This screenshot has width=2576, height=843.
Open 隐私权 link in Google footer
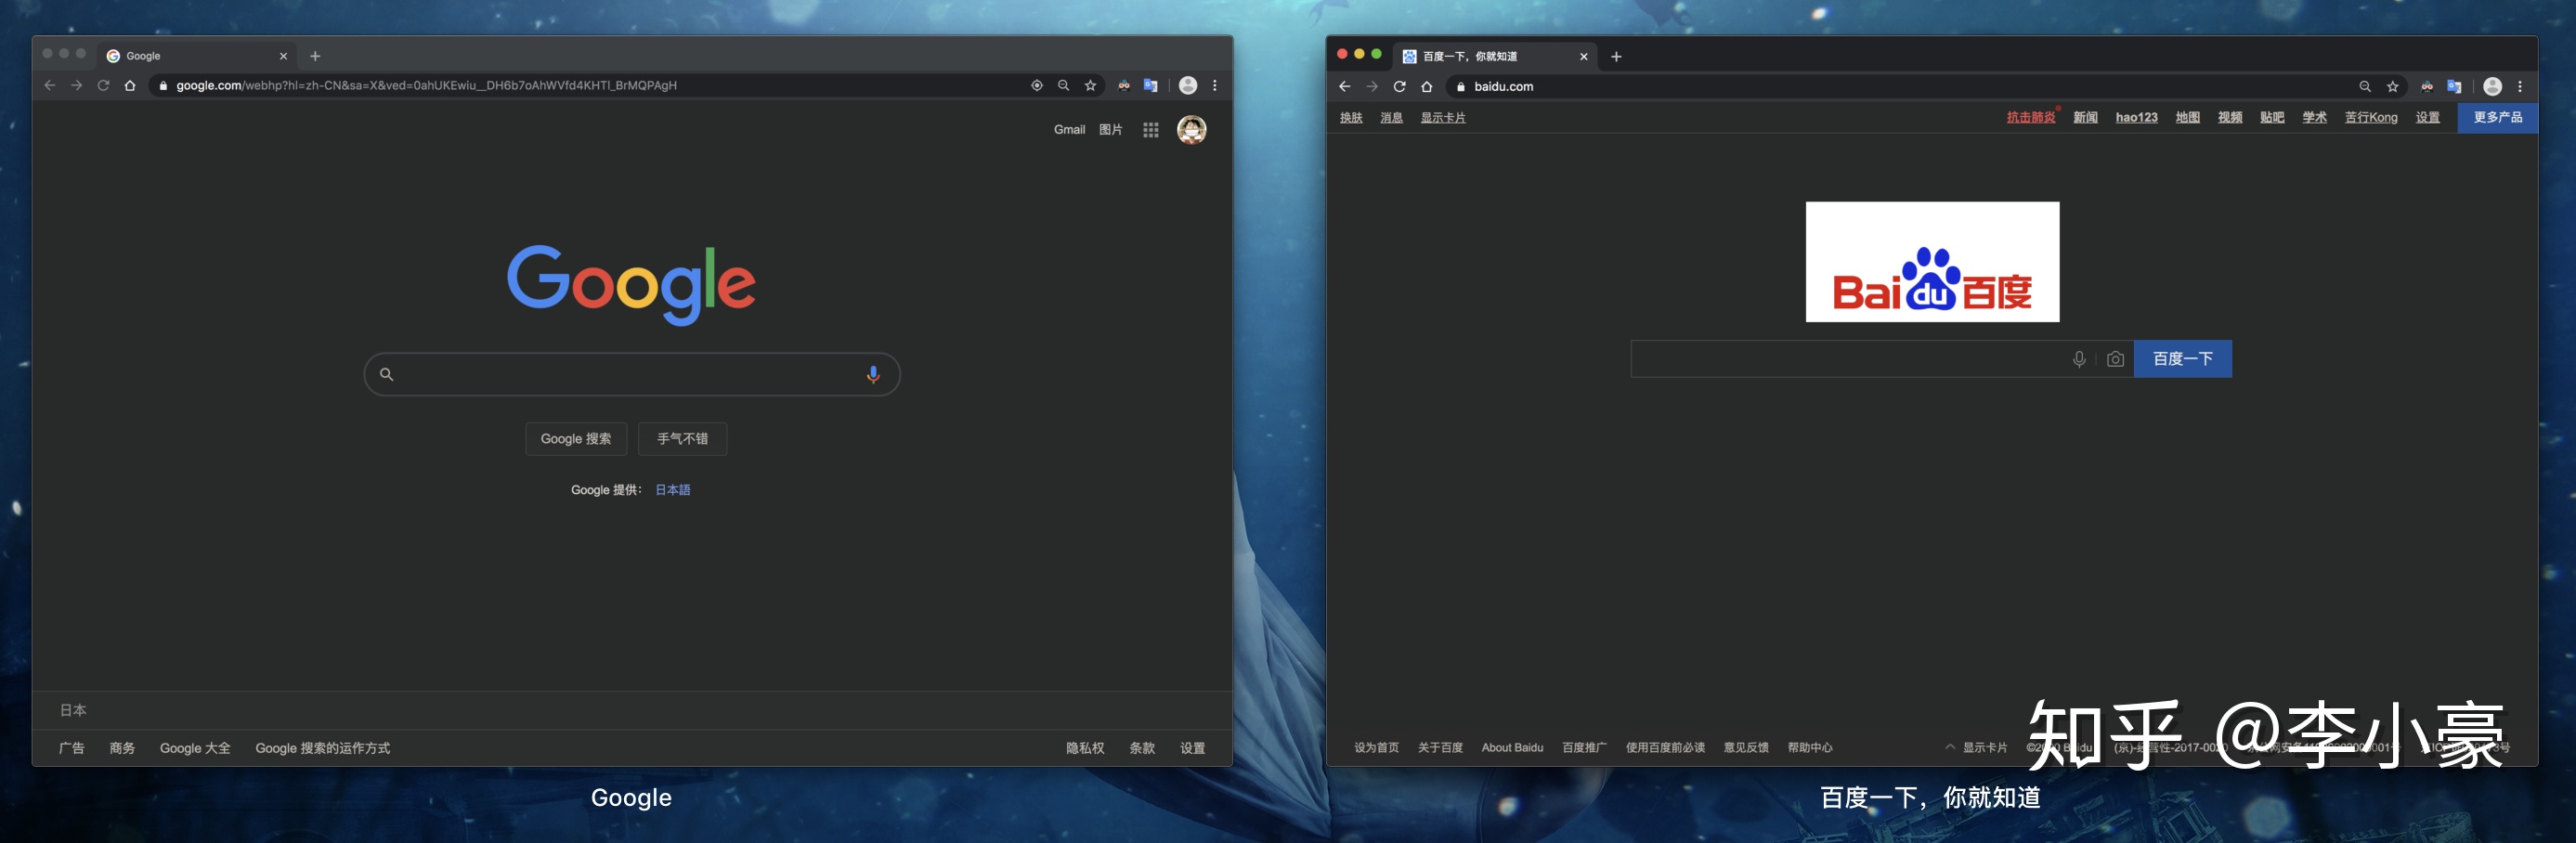(1085, 748)
